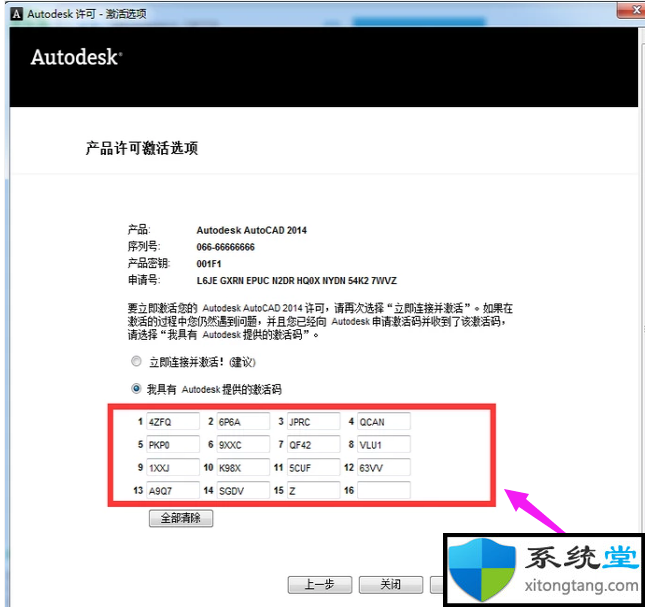The width and height of the screenshot is (645, 607).
Task: Click the empty activation code field 16
Action: click(x=384, y=490)
